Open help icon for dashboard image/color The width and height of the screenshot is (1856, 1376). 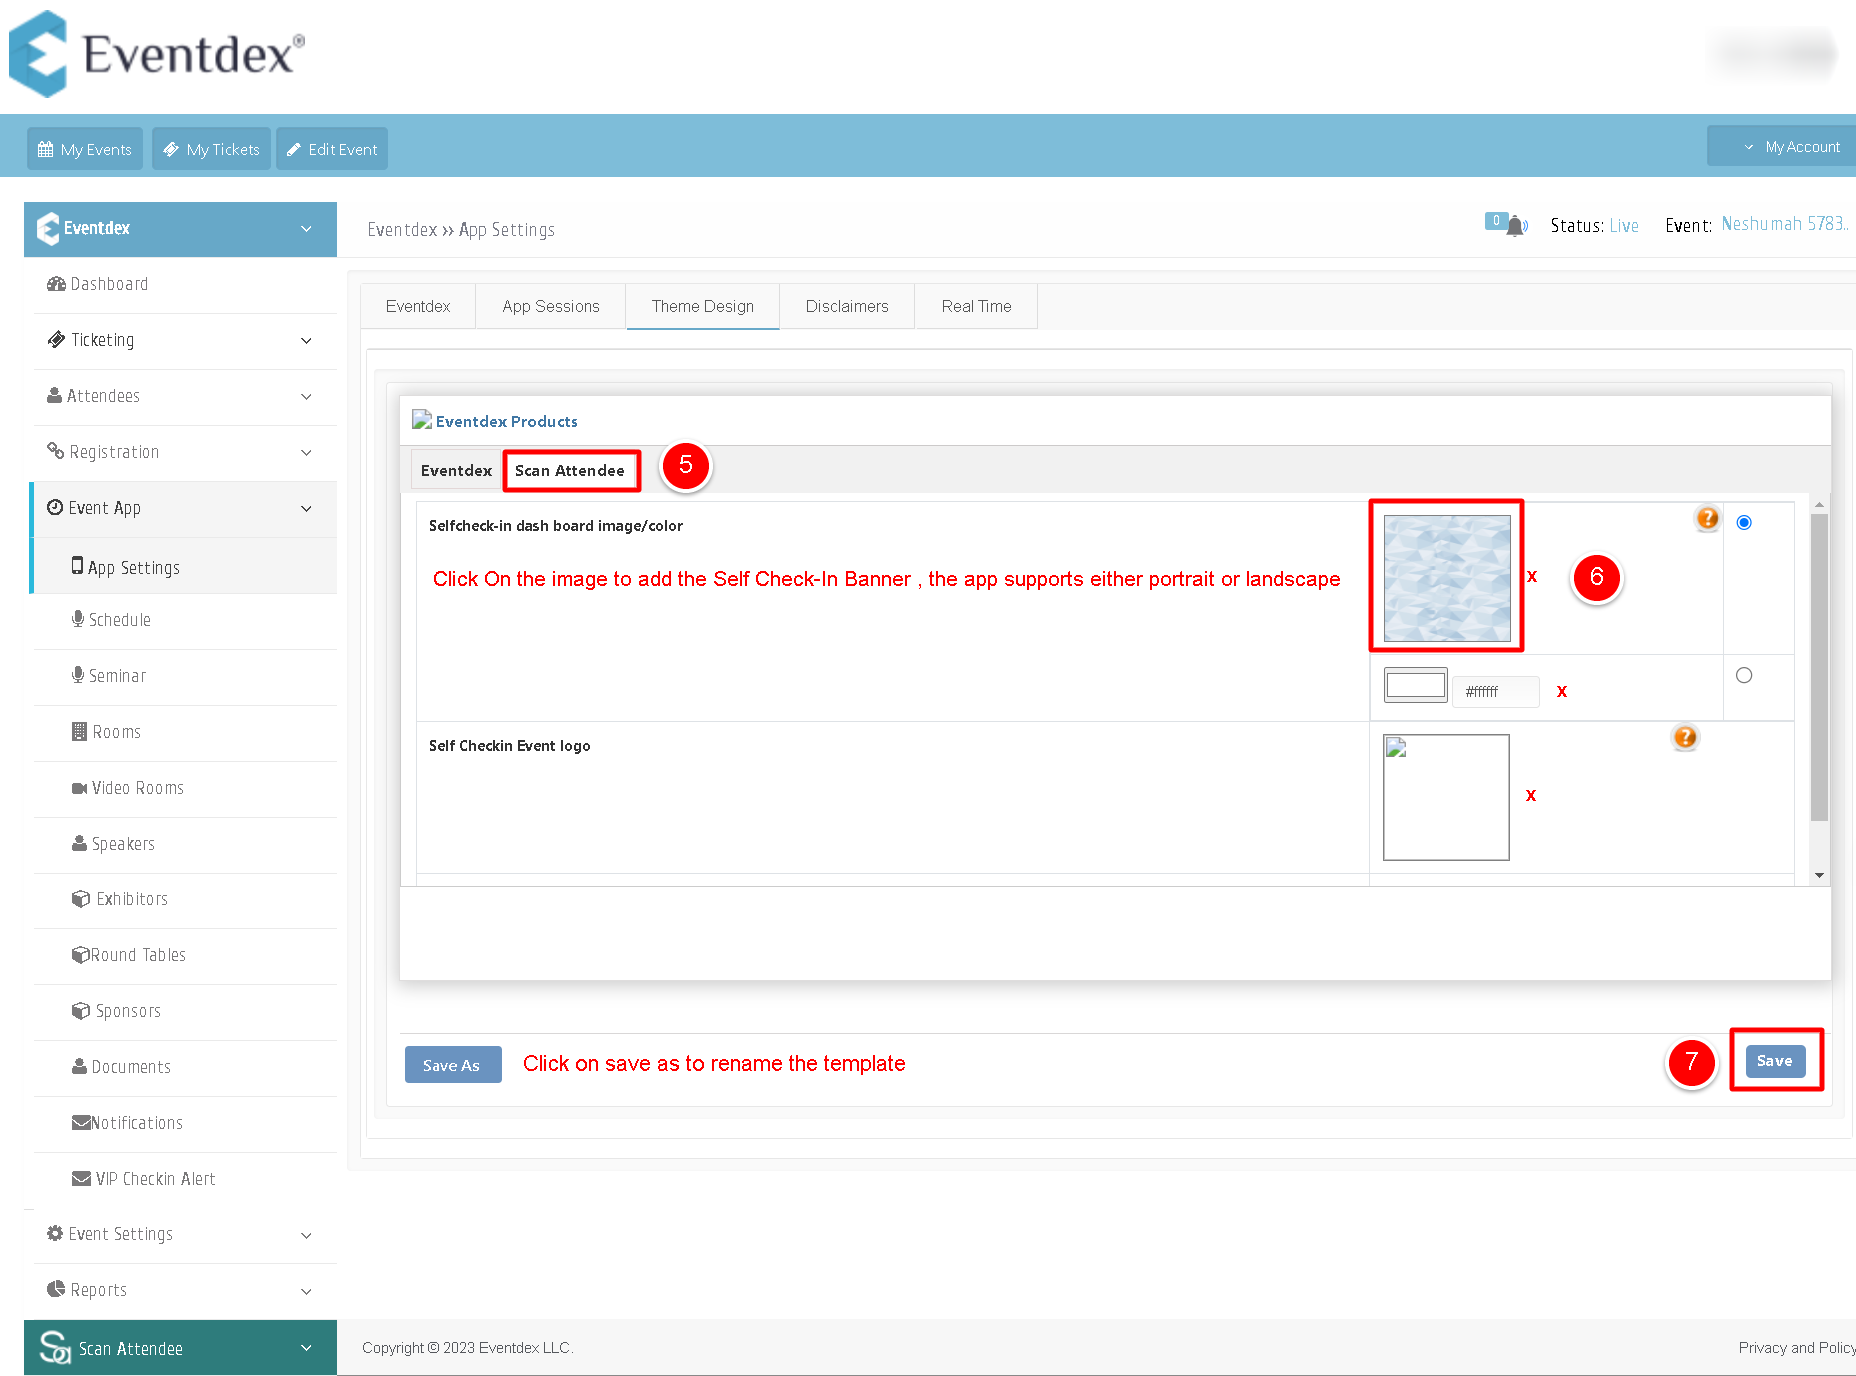pyautogui.click(x=1707, y=518)
